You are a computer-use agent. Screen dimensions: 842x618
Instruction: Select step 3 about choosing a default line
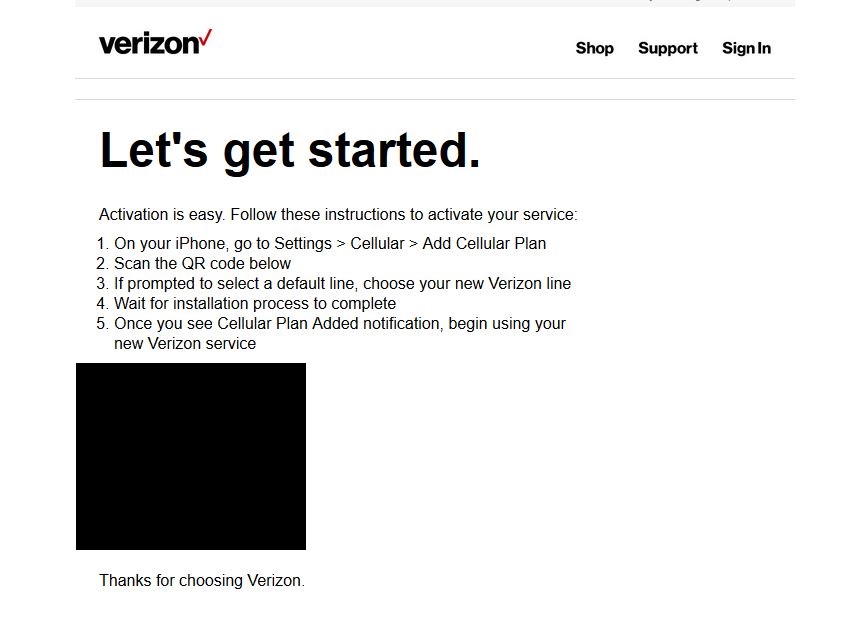pyautogui.click(x=333, y=283)
